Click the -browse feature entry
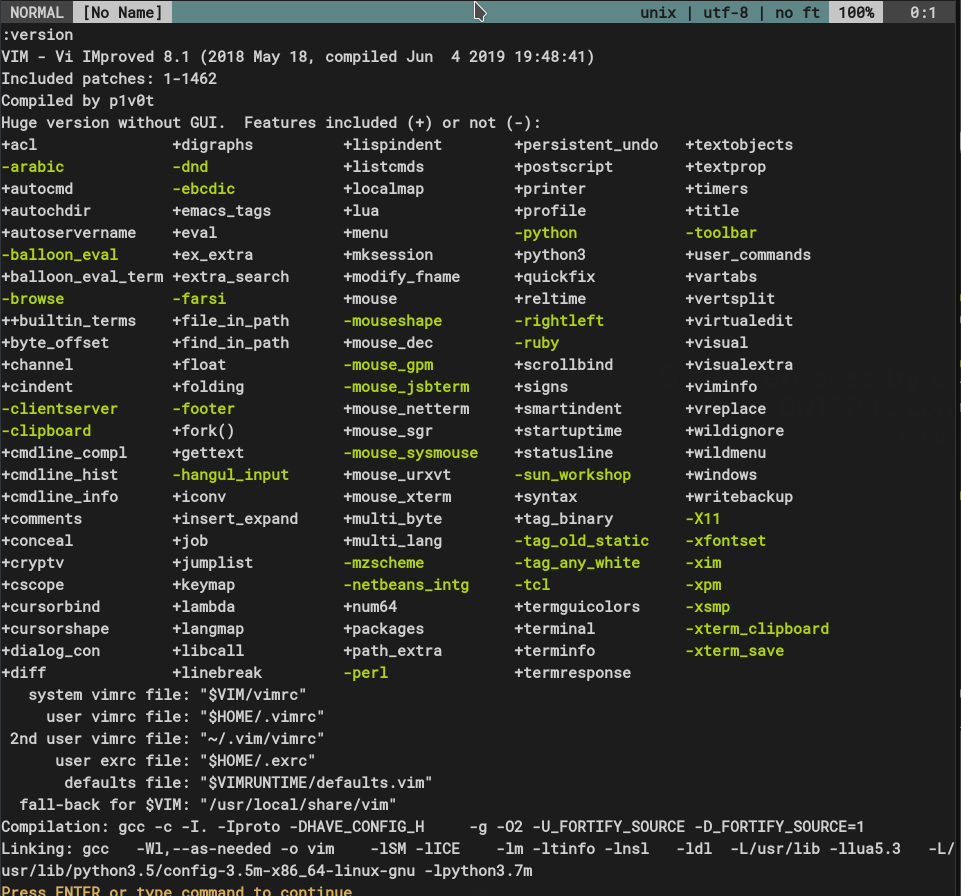 [x=32, y=299]
